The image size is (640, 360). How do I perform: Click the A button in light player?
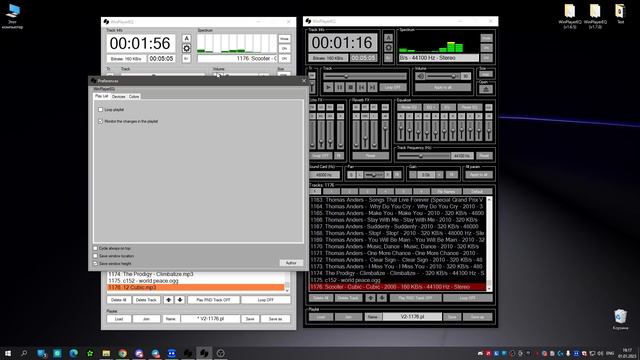coord(187,38)
